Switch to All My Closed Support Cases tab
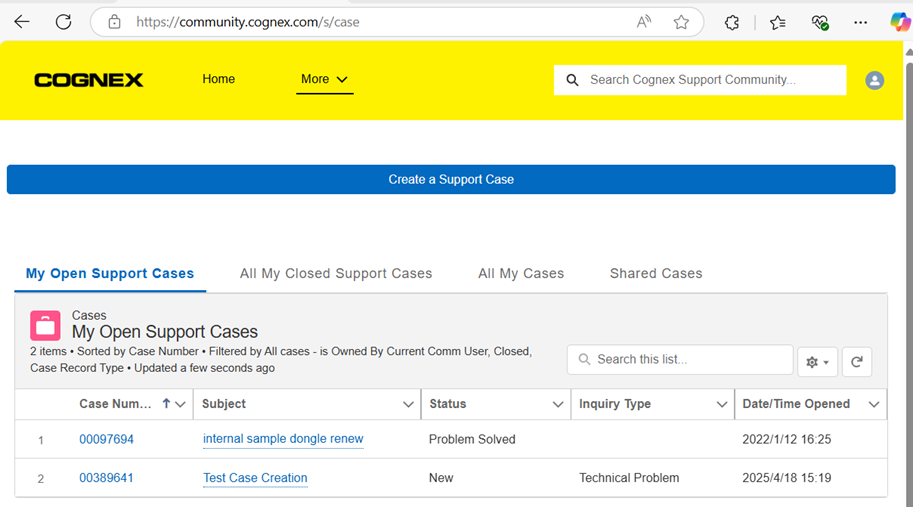The width and height of the screenshot is (913, 507). click(x=336, y=274)
